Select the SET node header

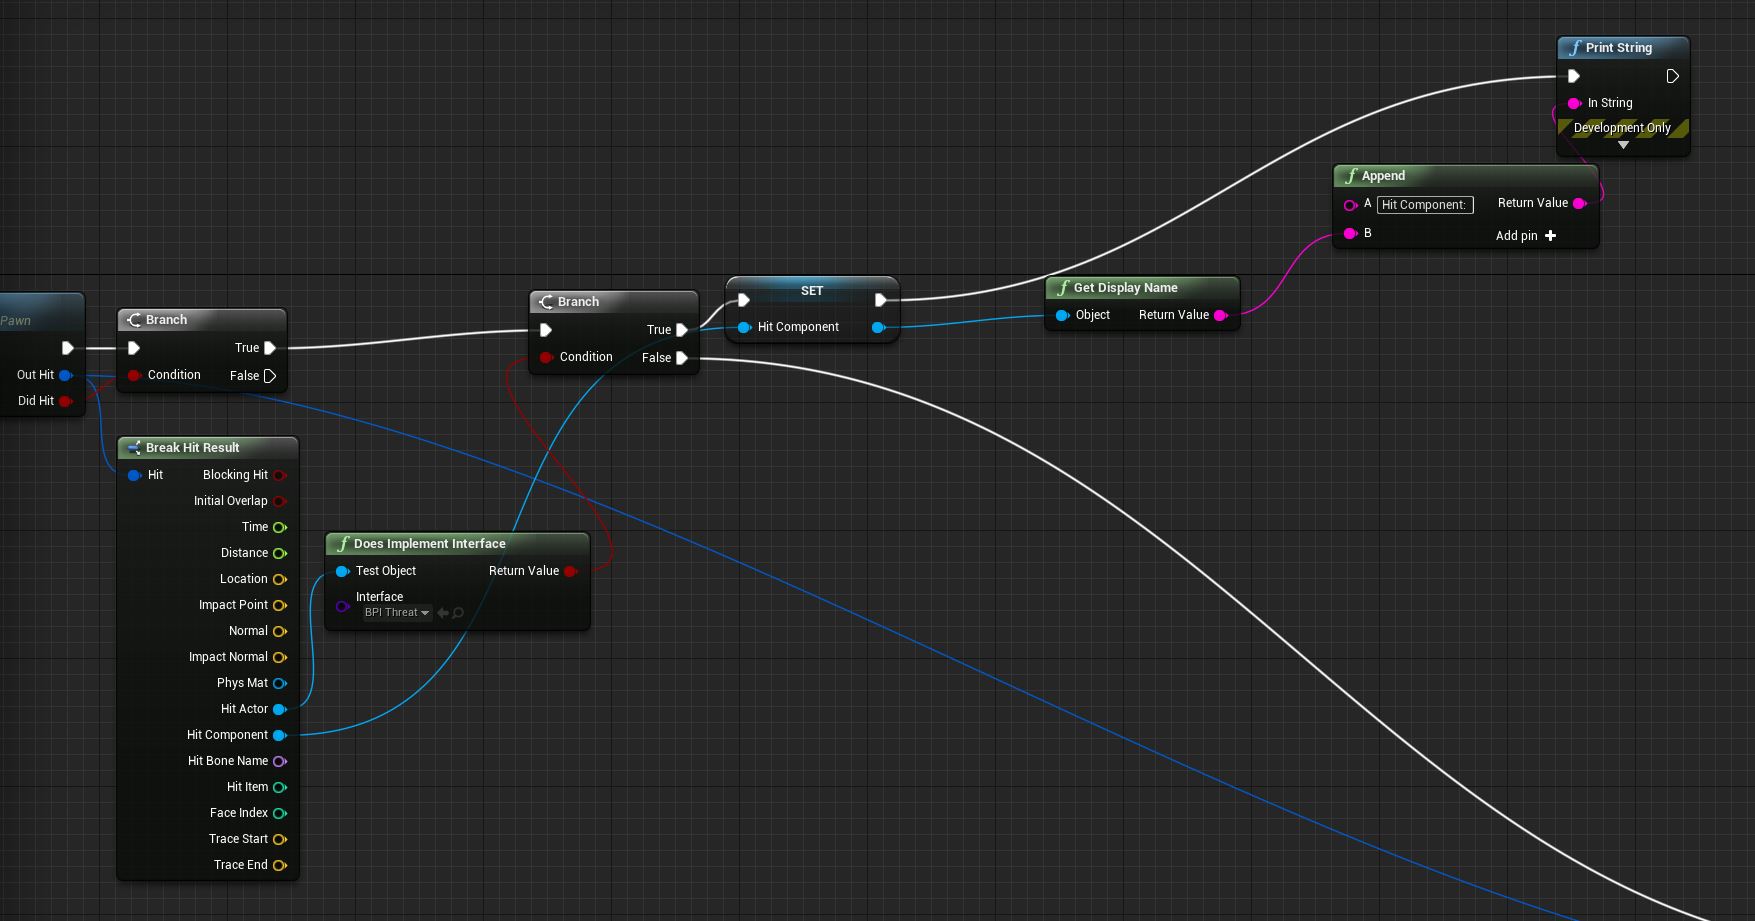(811, 291)
